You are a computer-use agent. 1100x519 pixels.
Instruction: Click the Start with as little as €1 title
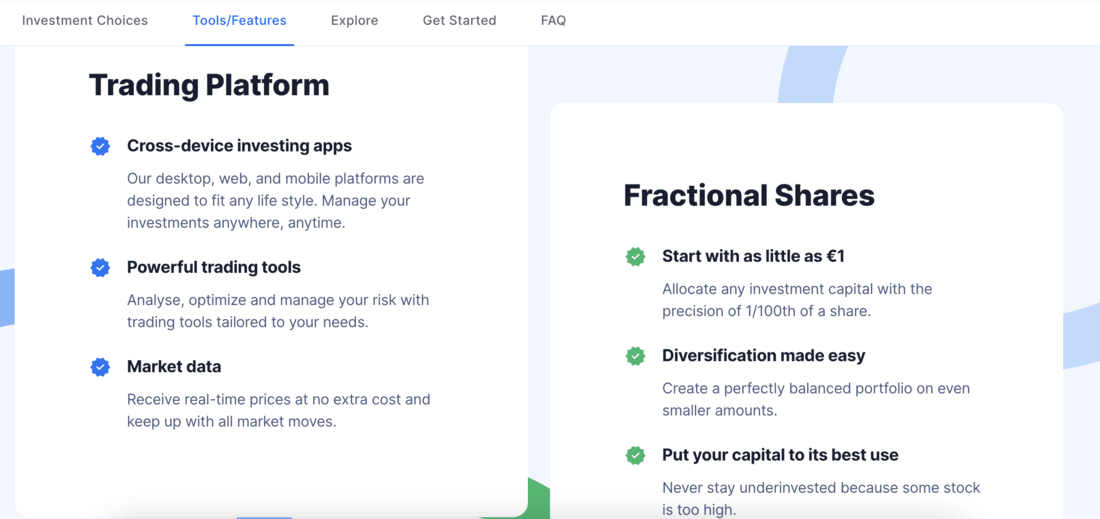[753, 256]
